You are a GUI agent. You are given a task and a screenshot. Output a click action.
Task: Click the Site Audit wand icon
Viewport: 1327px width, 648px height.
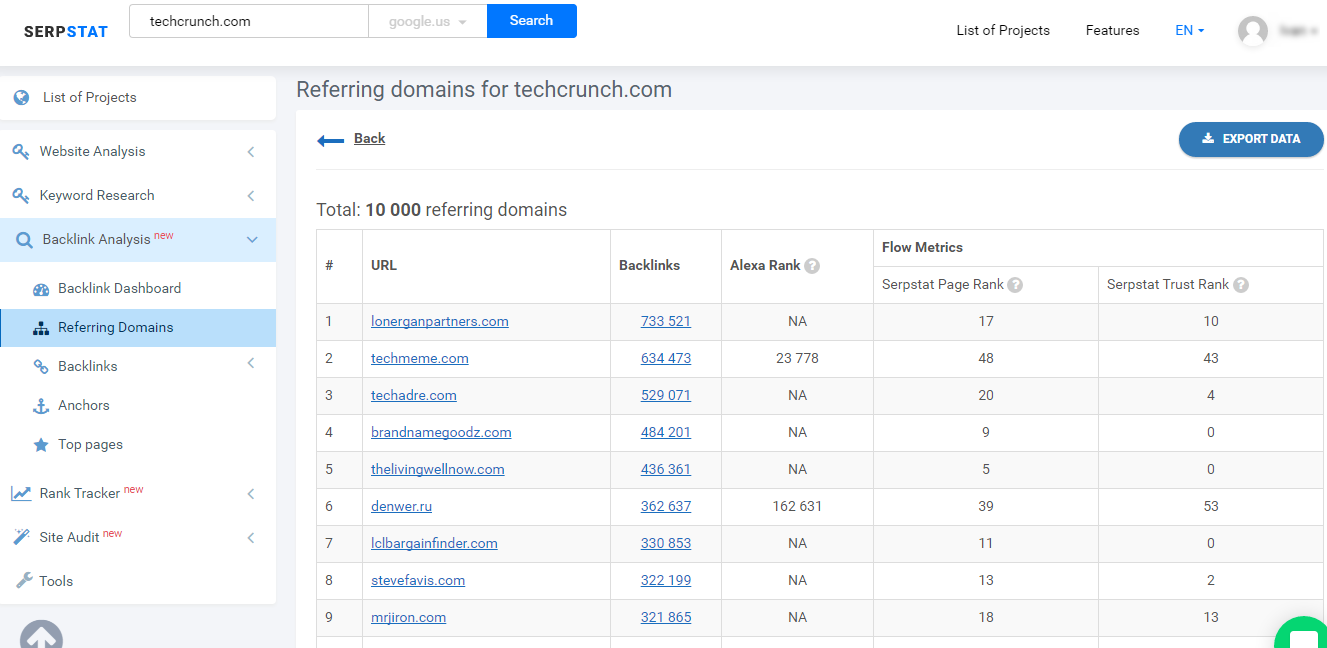coord(21,537)
